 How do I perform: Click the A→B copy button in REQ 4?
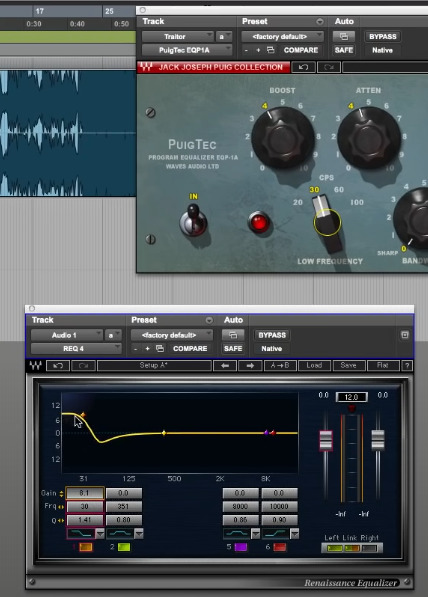(280, 366)
